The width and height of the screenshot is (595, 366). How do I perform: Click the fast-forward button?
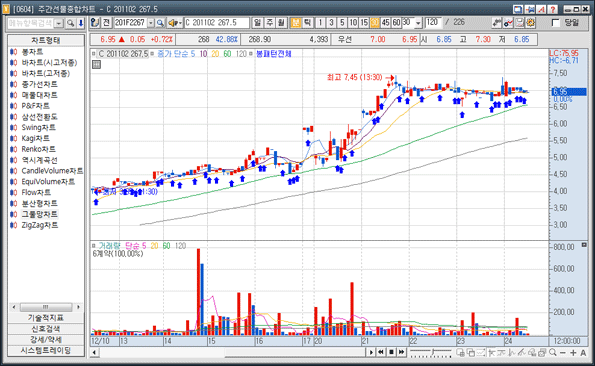pyautogui.click(x=401, y=352)
